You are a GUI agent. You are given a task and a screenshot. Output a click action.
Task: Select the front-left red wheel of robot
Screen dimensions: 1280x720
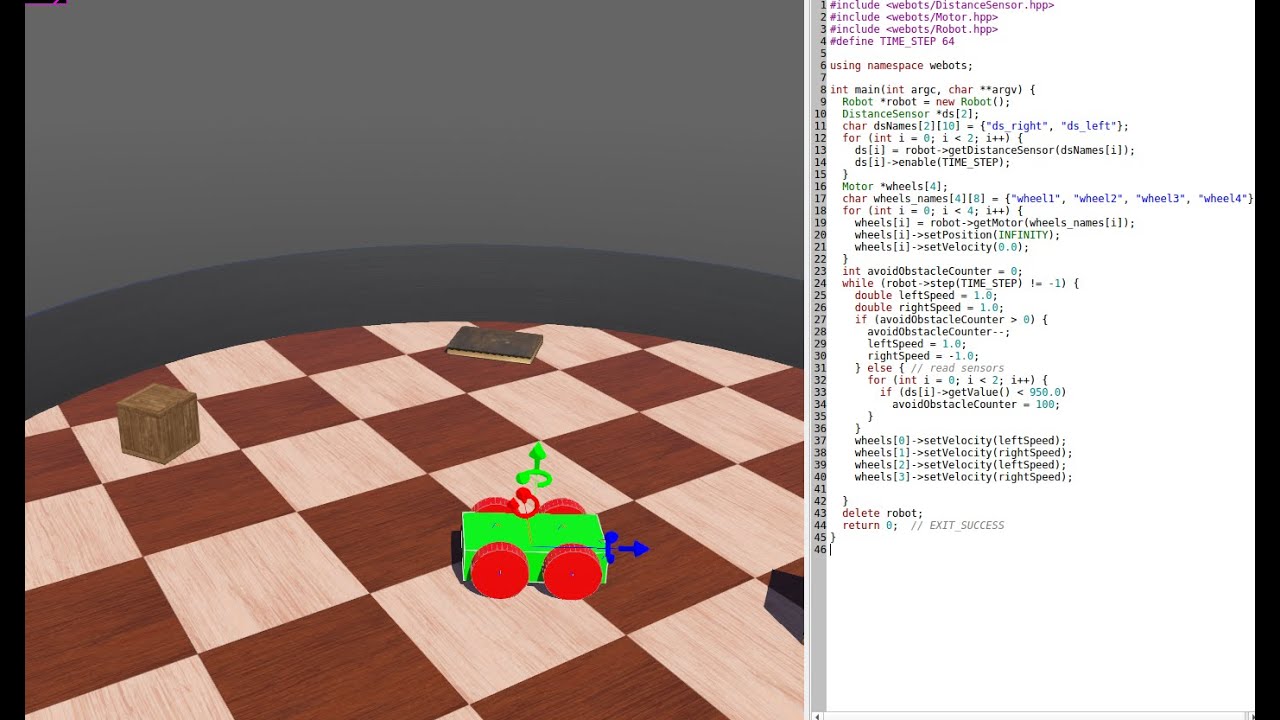[x=500, y=573]
